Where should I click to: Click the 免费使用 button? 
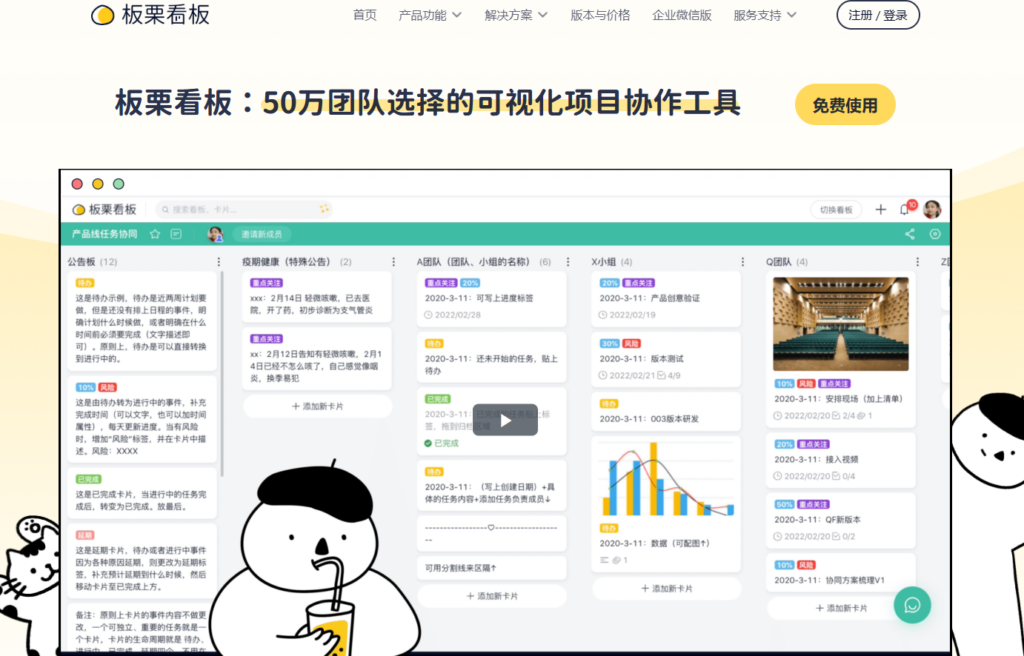click(x=845, y=104)
